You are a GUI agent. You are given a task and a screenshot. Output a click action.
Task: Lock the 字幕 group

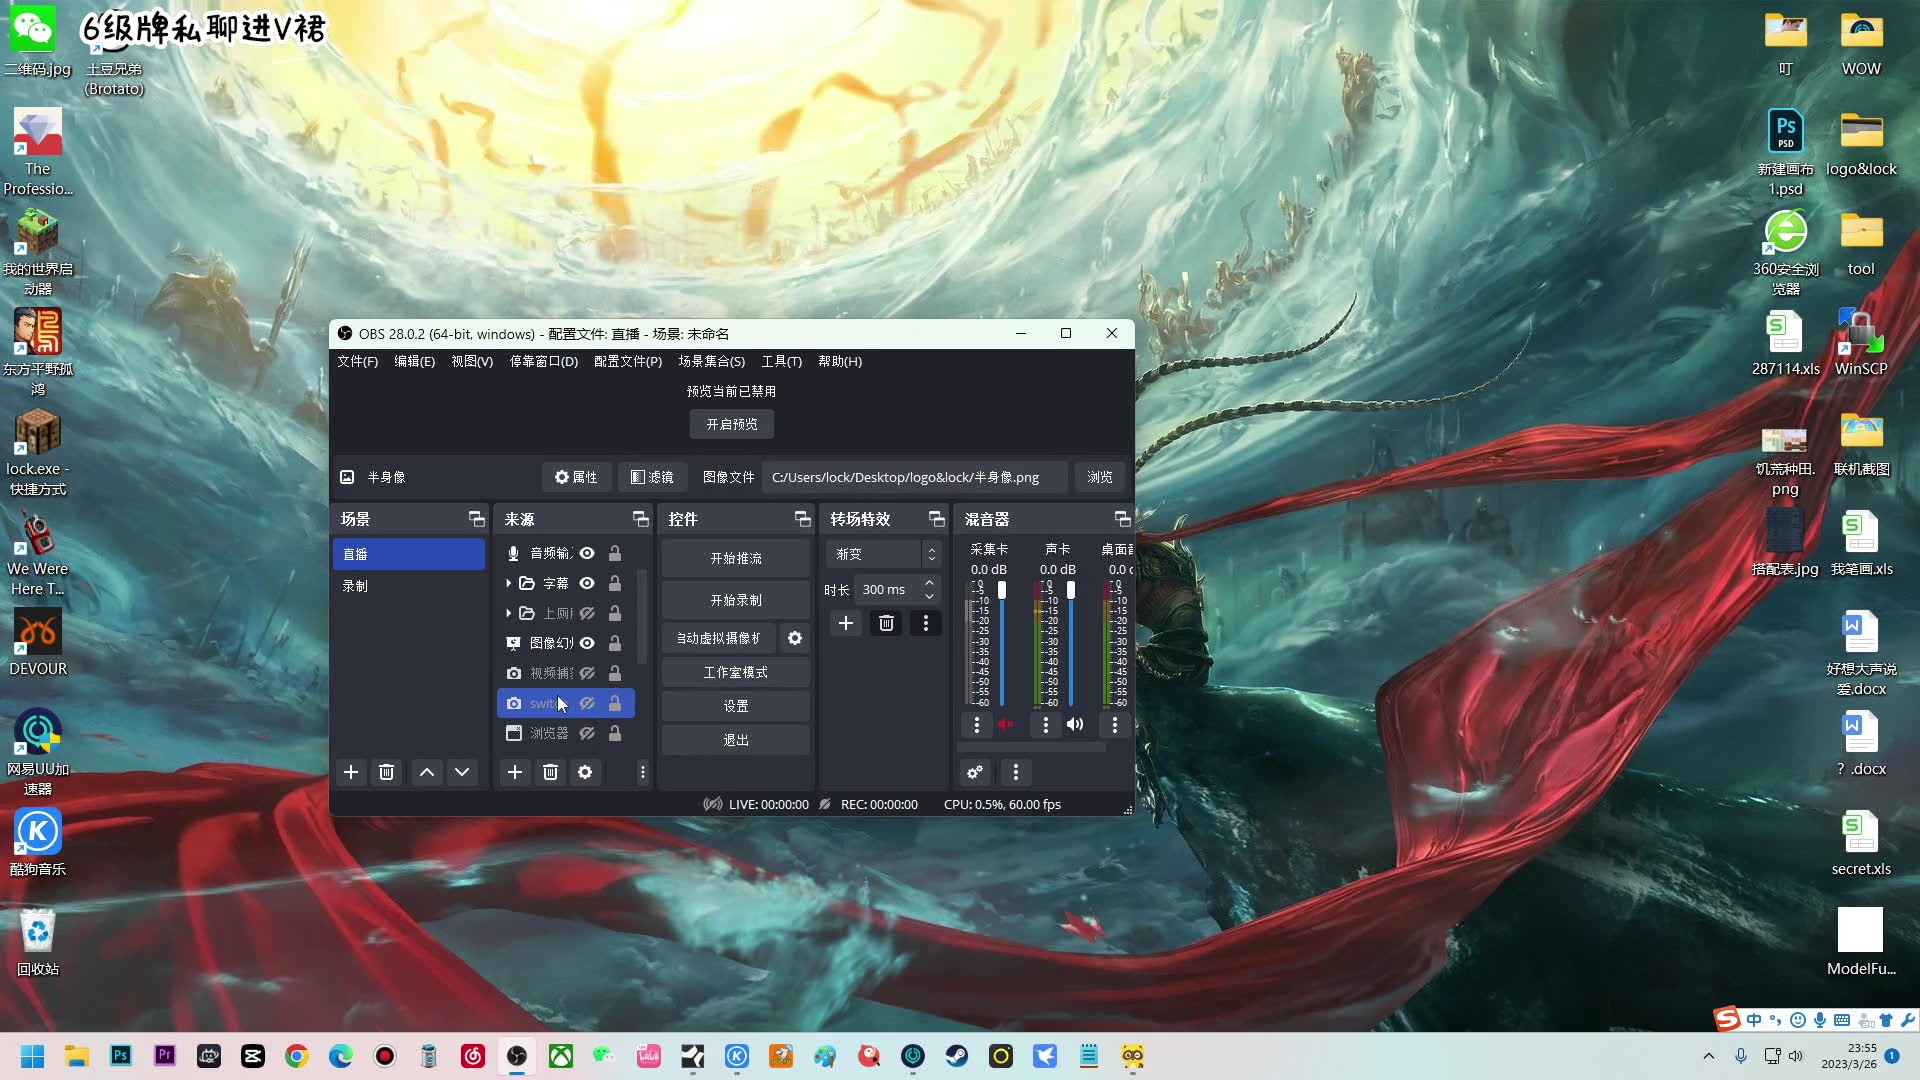[615, 583]
